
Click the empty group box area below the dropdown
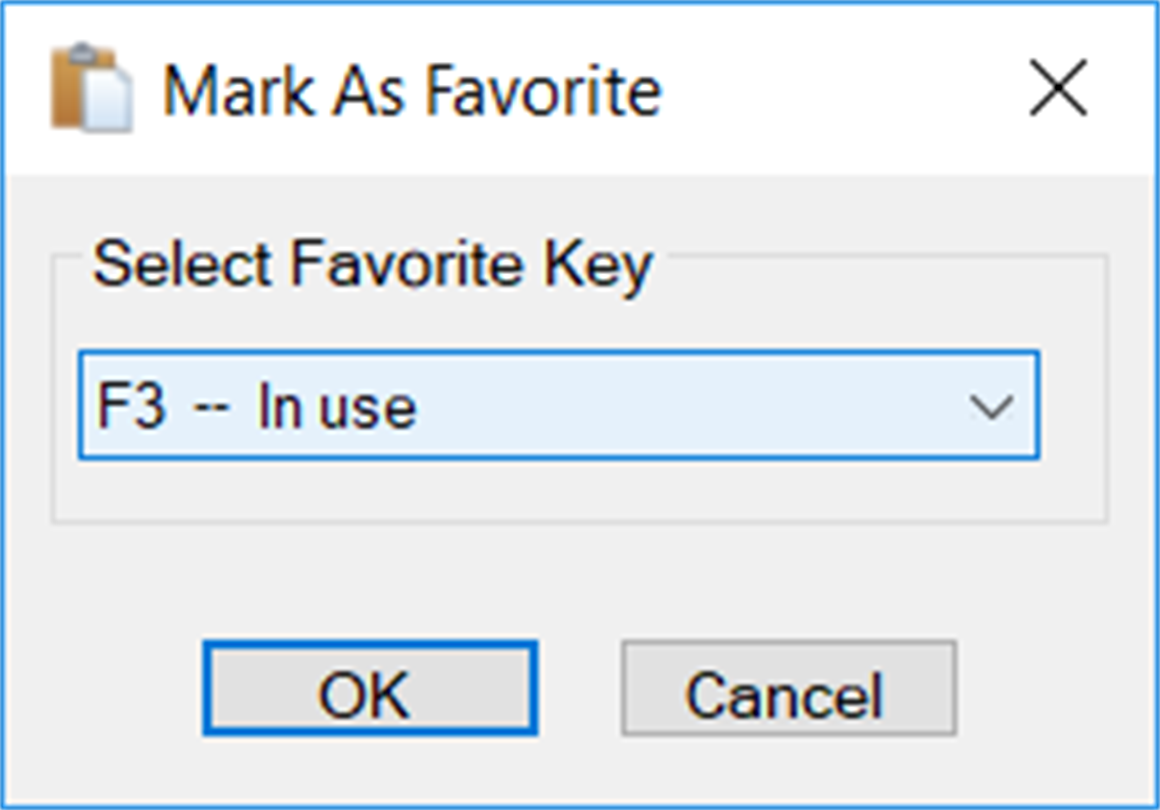578,490
